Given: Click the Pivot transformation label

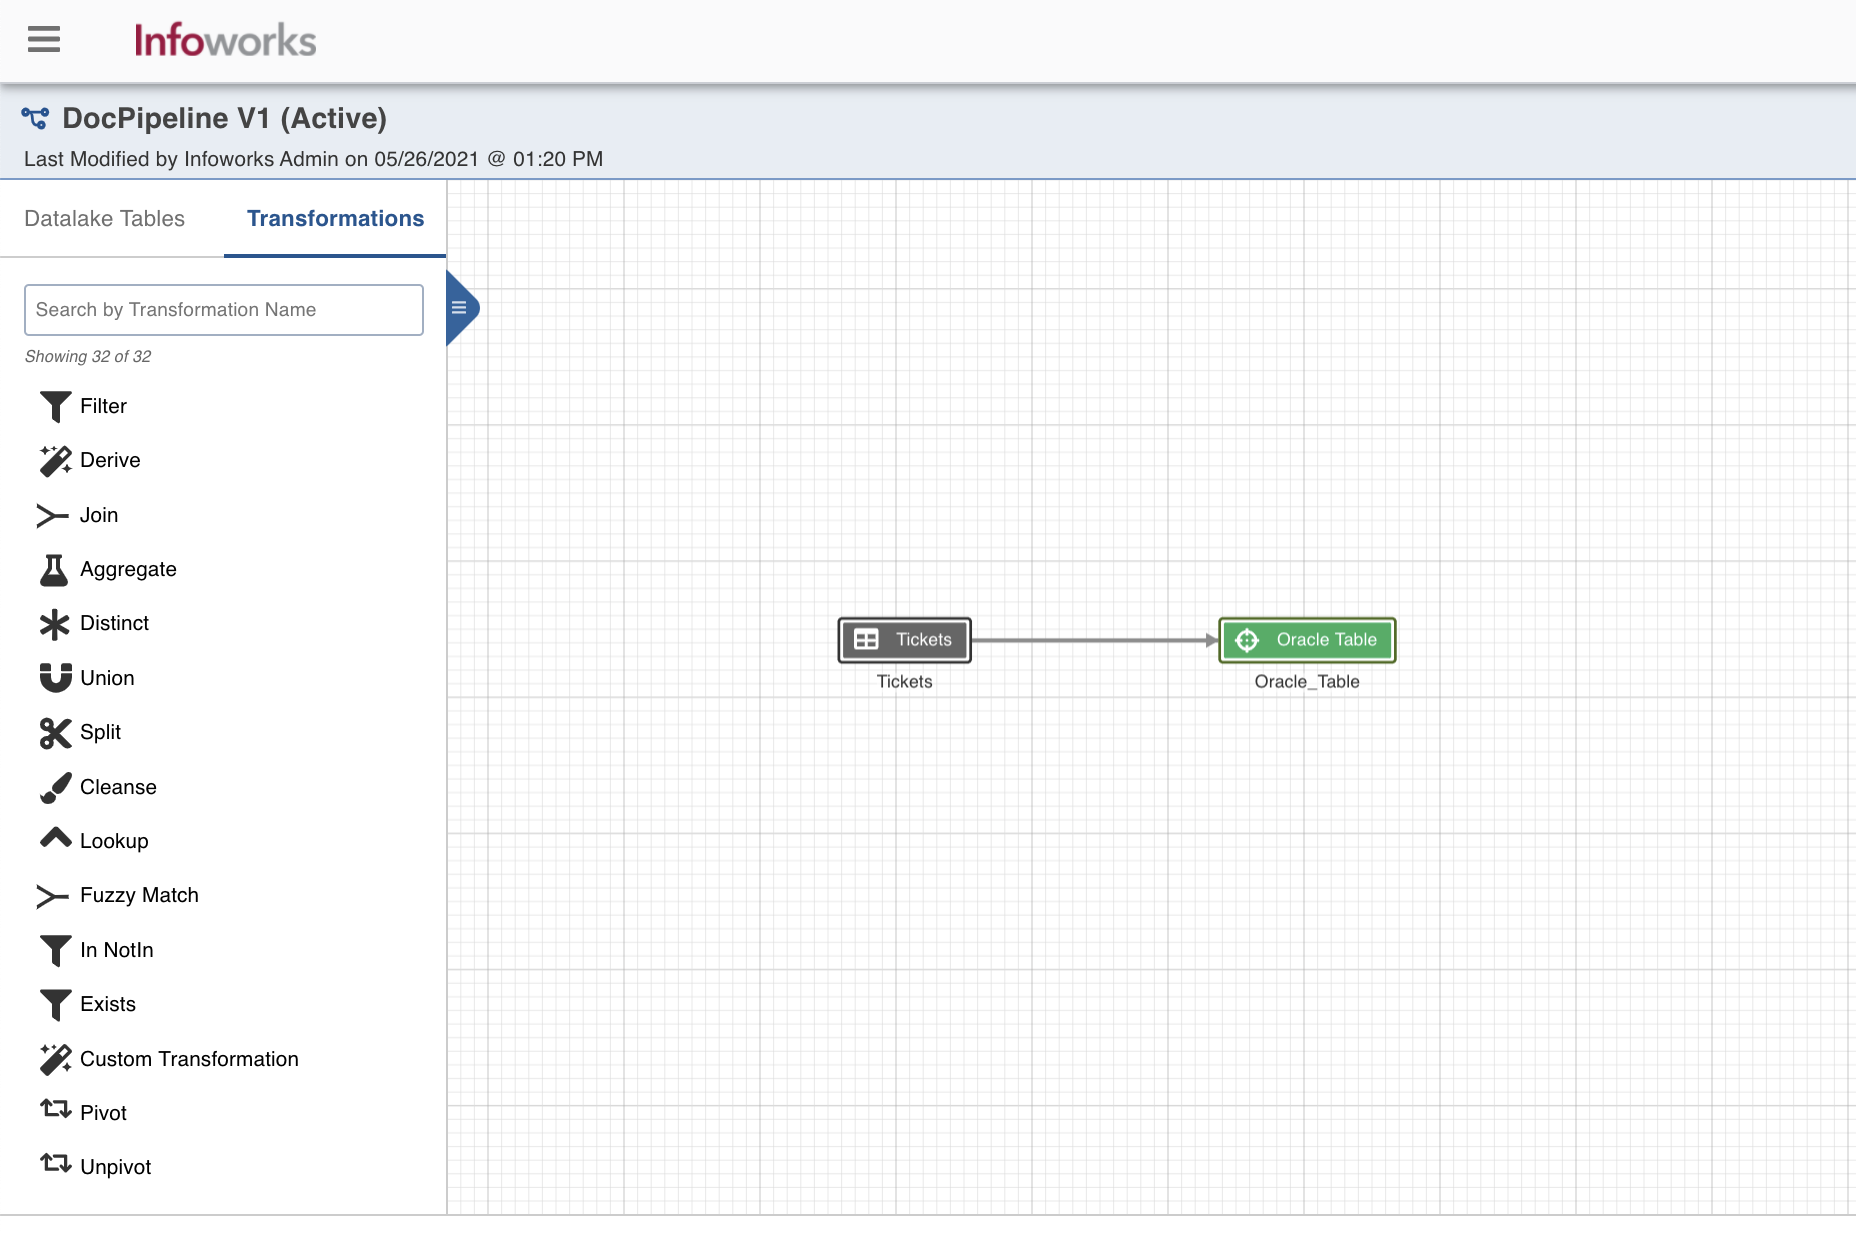Looking at the screenshot, I should [x=103, y=1113].
